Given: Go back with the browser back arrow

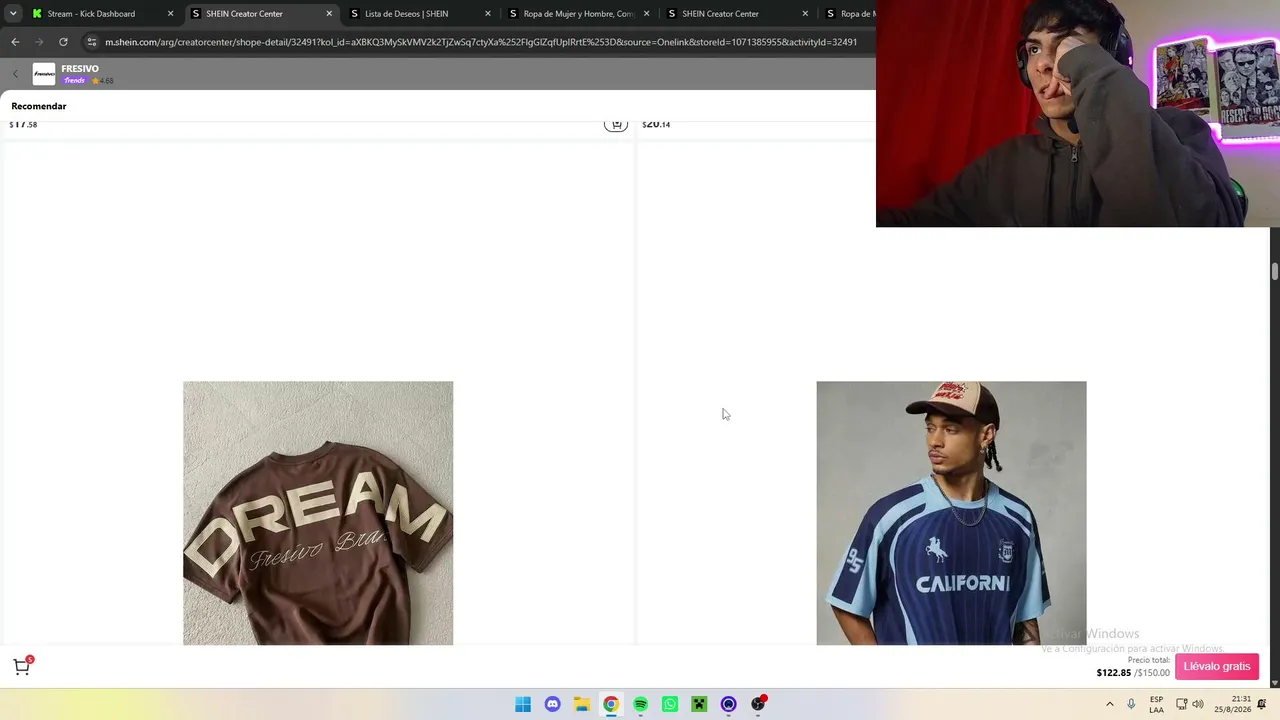Looking at the screenshot, I should point(15,42).
